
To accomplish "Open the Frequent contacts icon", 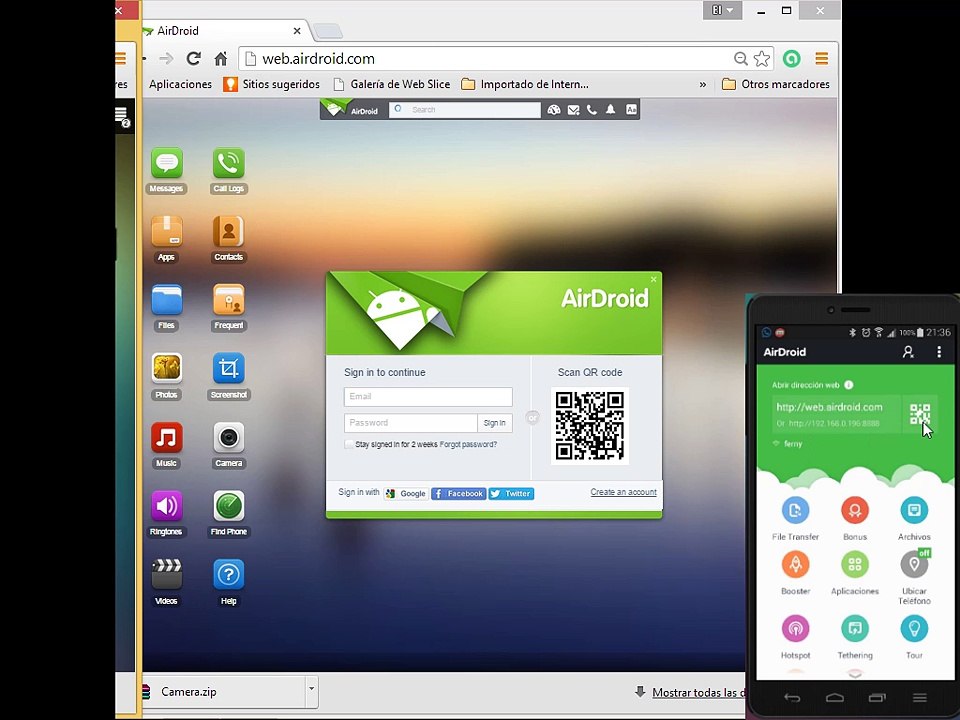I will click(228, 301).
